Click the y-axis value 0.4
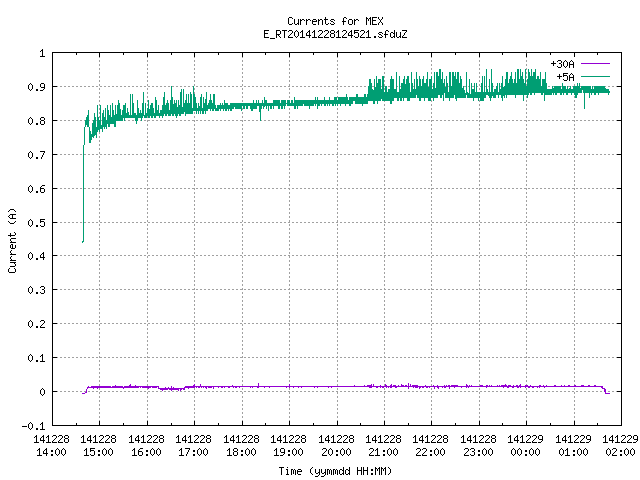The image size is (640, 480). (36, 256)
